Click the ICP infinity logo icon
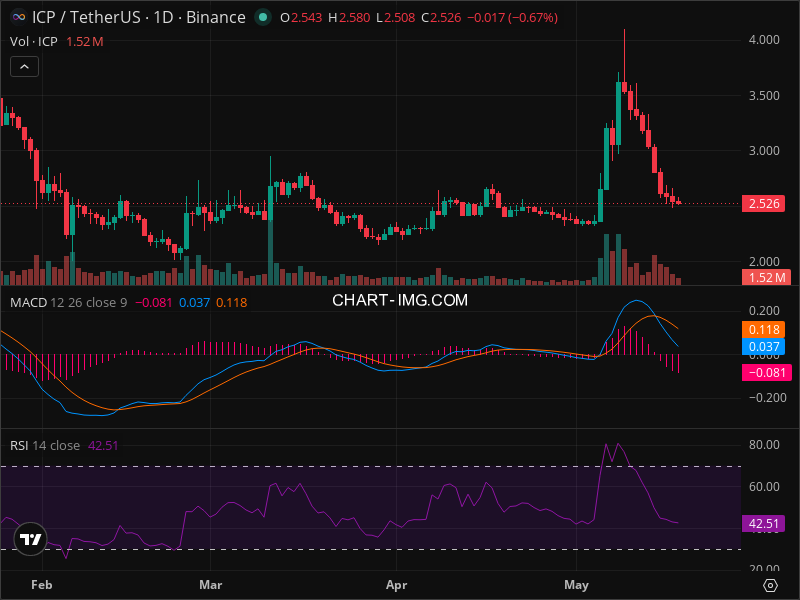Viewport: 800px width, 600px height. click(x=19, y=17)
